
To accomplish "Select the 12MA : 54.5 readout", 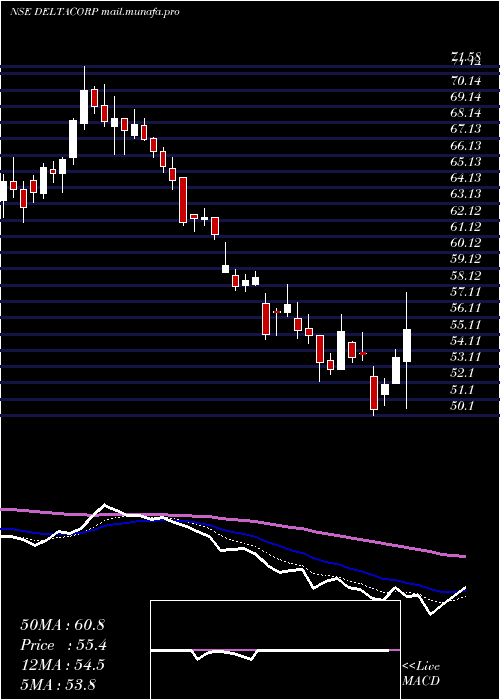I will (x=62, y=665).
